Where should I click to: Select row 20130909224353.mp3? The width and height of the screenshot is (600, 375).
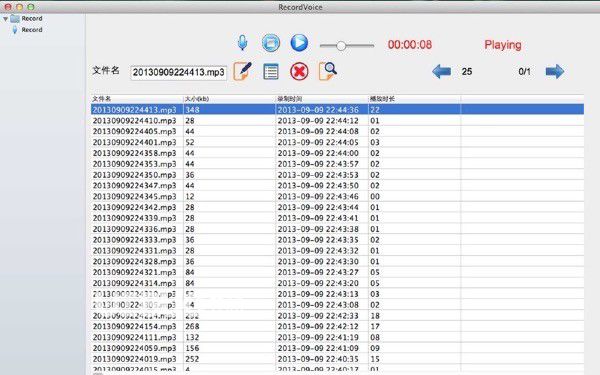[x=337, y=164]
